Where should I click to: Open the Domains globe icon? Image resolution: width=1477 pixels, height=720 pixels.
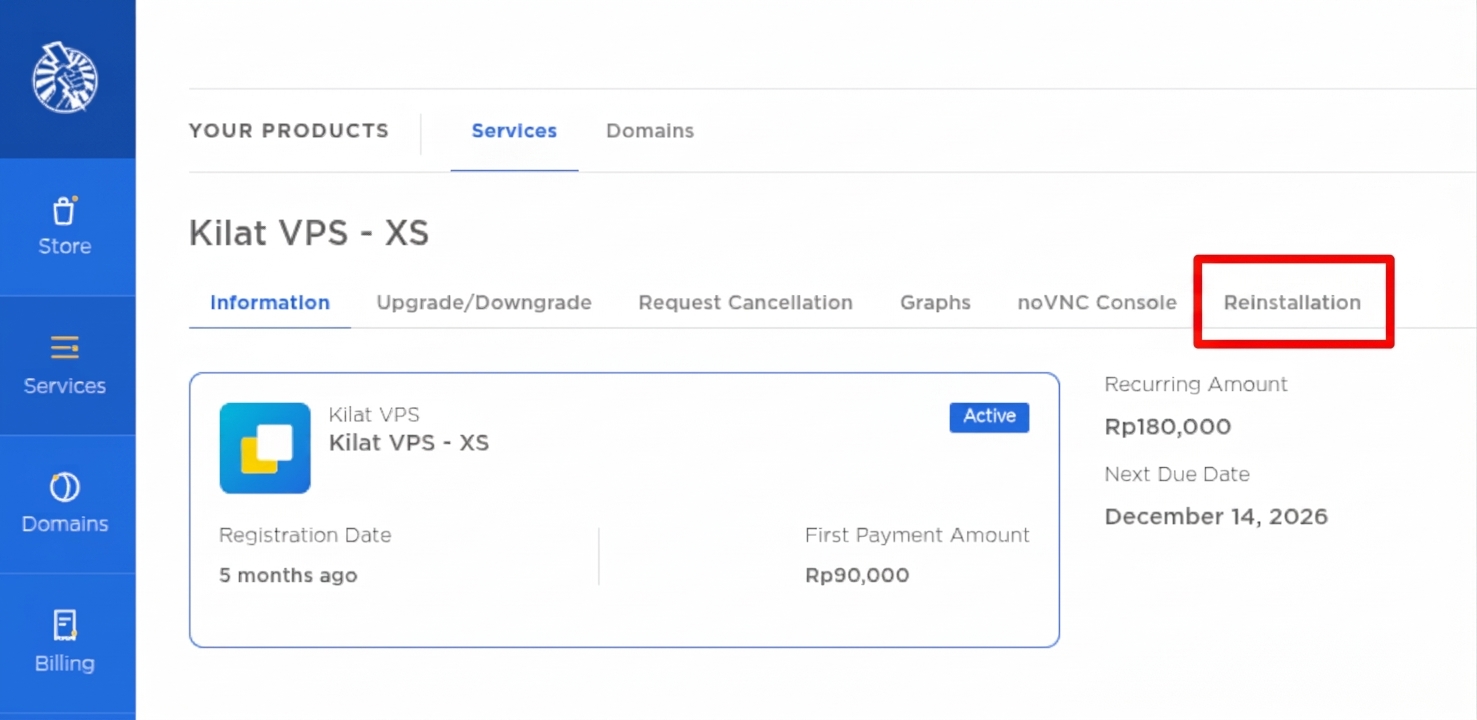(x=65, y=487)
